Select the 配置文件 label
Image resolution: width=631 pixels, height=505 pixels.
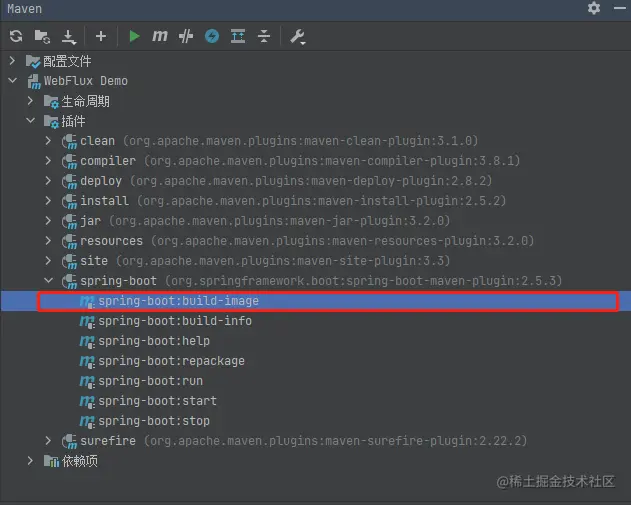click(x=67, y=61)
